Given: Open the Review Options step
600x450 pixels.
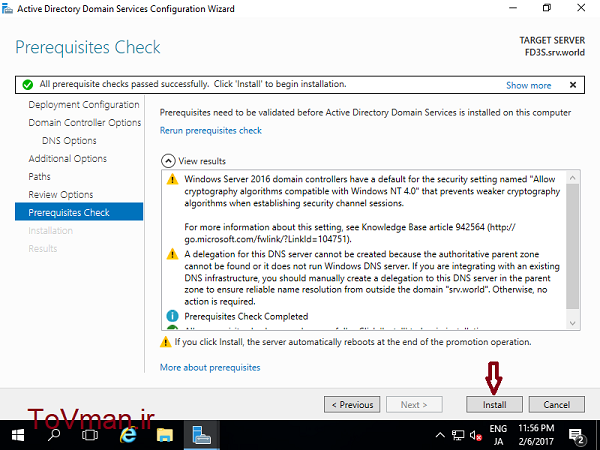Looking at the screenshot, I should (x=60, y=194).
